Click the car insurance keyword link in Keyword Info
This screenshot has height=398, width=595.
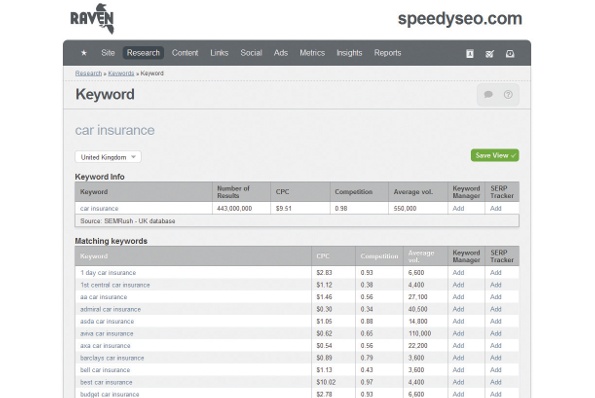coord(99,208)
